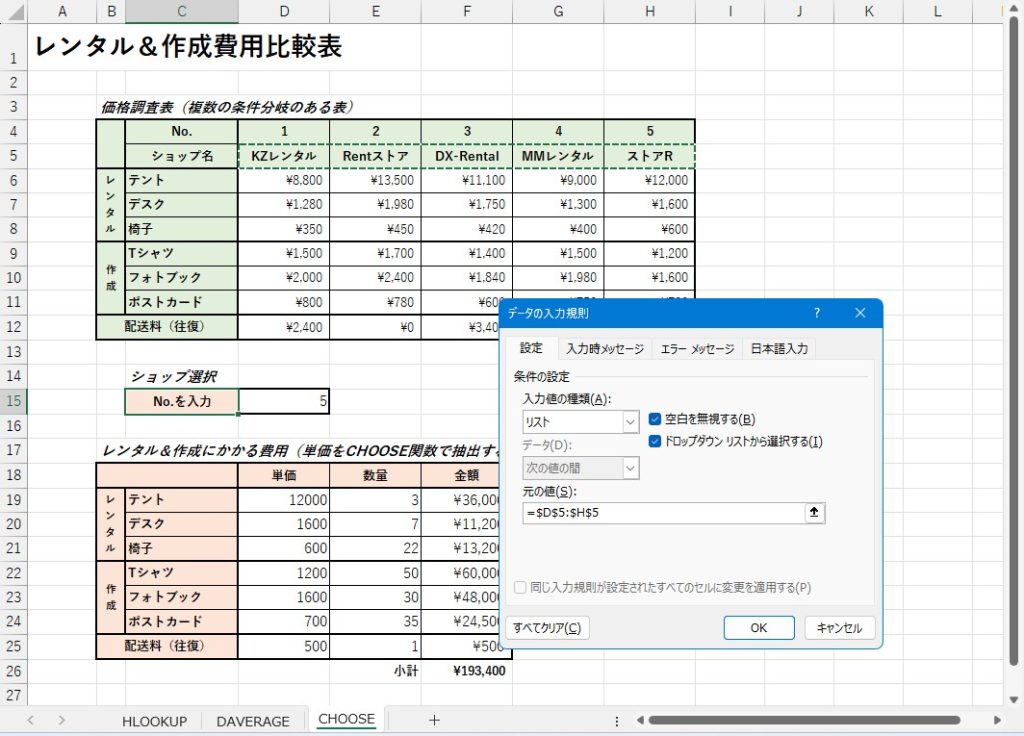Add a new sheet with plus icon
The height and width of the screenshot is (736, 1024).
pos(434,720)
